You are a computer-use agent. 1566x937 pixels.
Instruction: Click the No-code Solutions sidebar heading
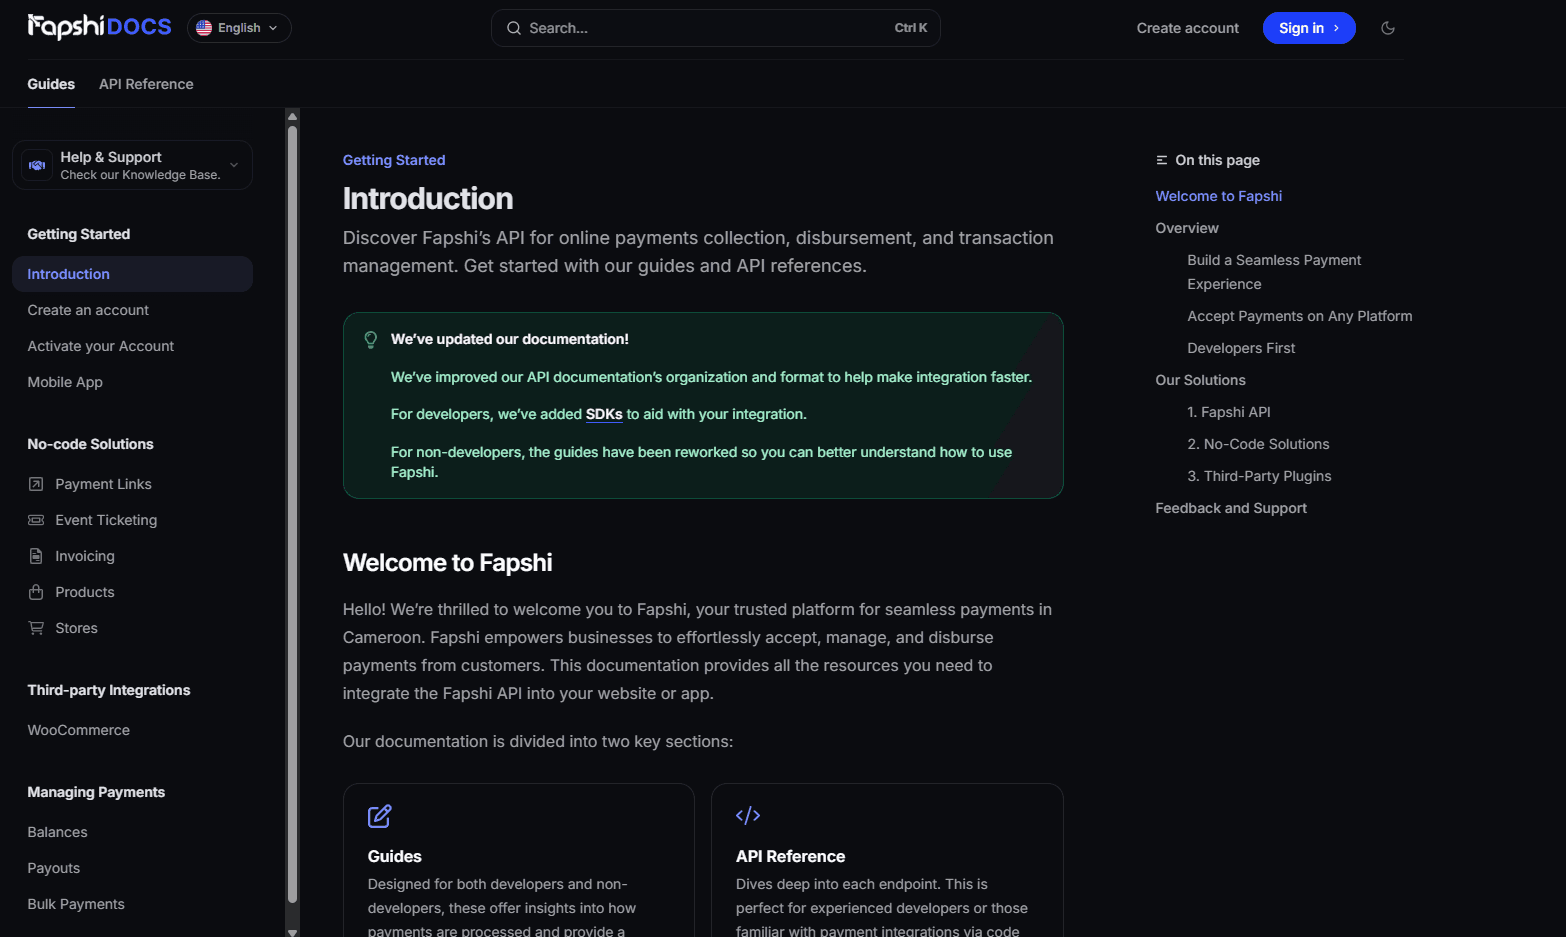point(90,444)
